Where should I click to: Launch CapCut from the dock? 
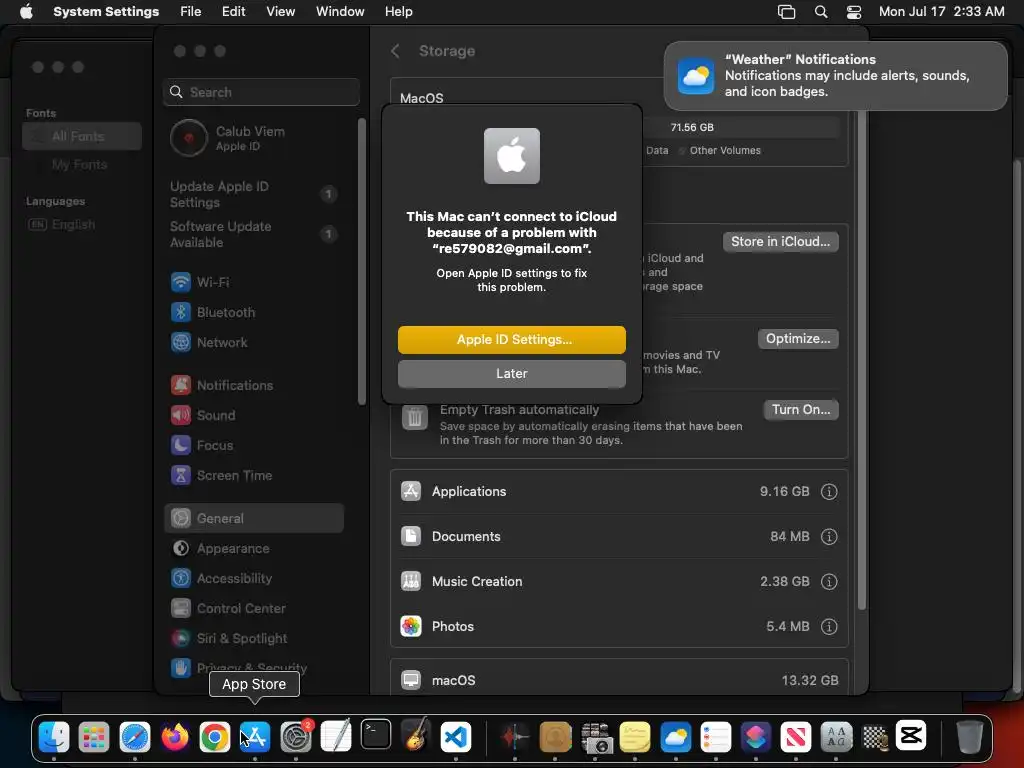point(912,735)
